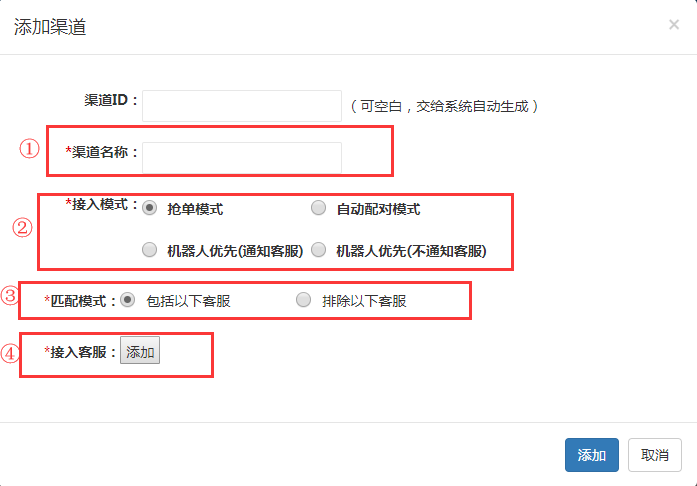
Task: Click the 接入模式 label text
Action: click(103, 204)
